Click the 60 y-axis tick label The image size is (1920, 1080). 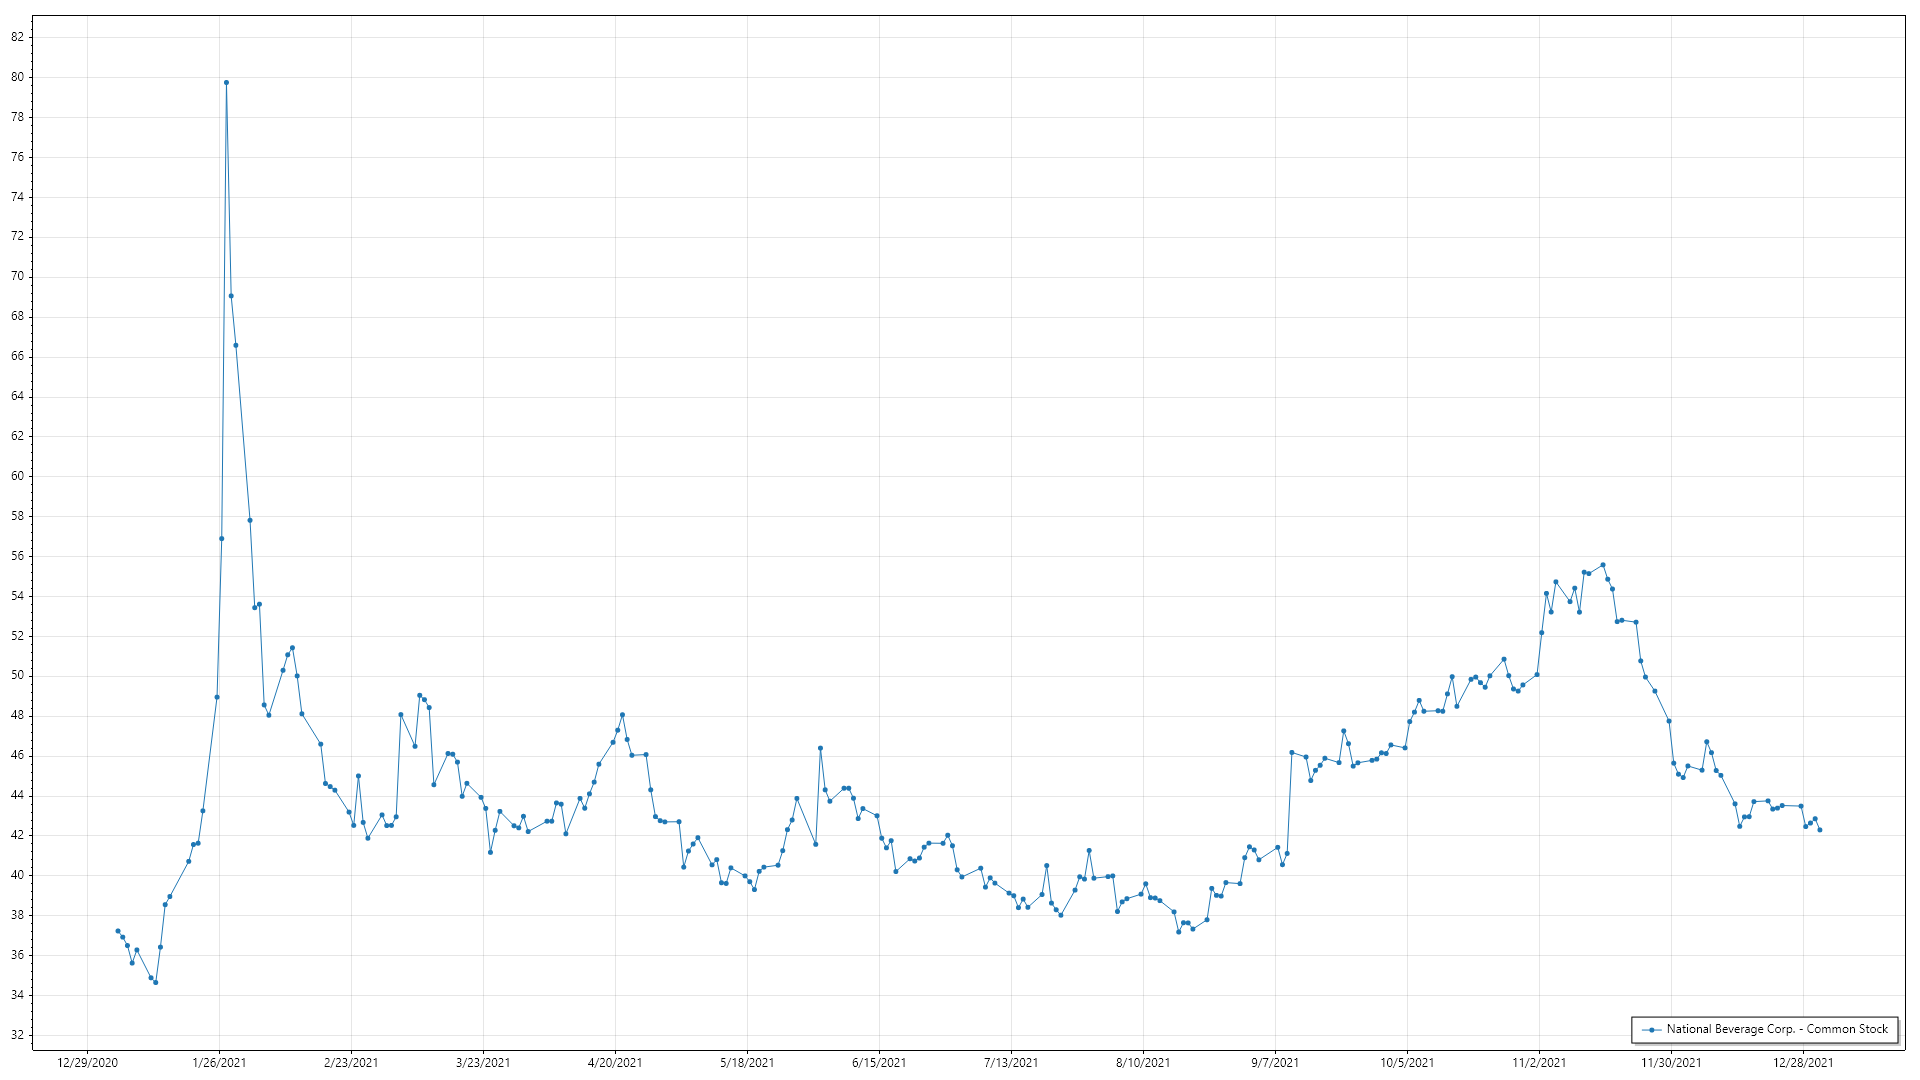(x=18, y=476)
